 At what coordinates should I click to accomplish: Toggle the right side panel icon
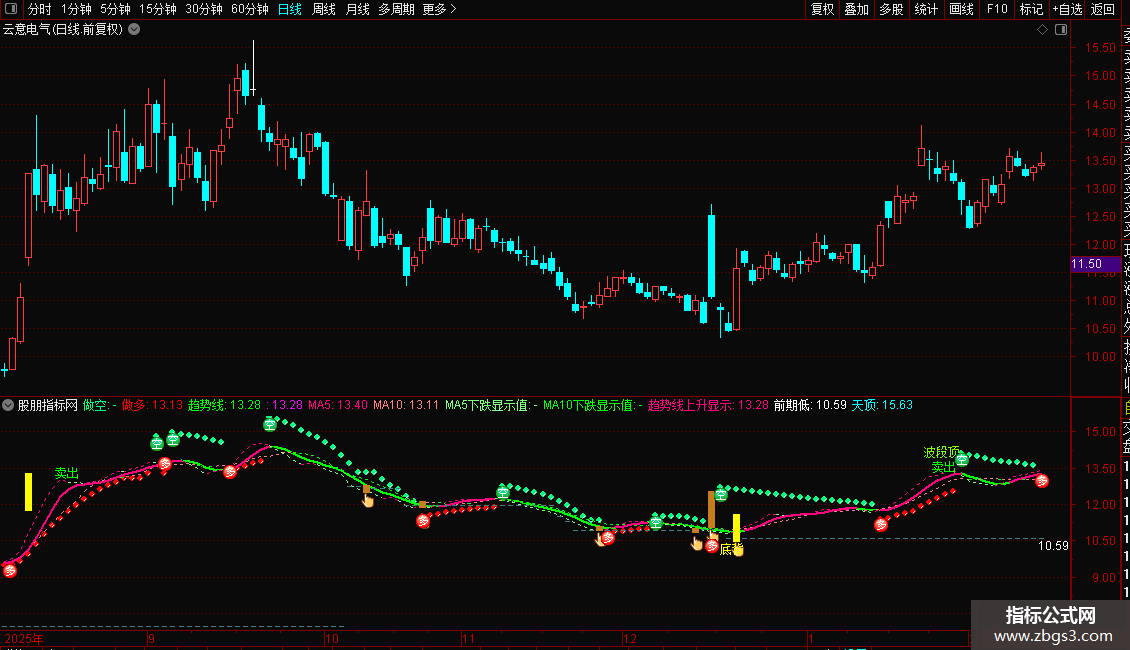[1061, 30]
